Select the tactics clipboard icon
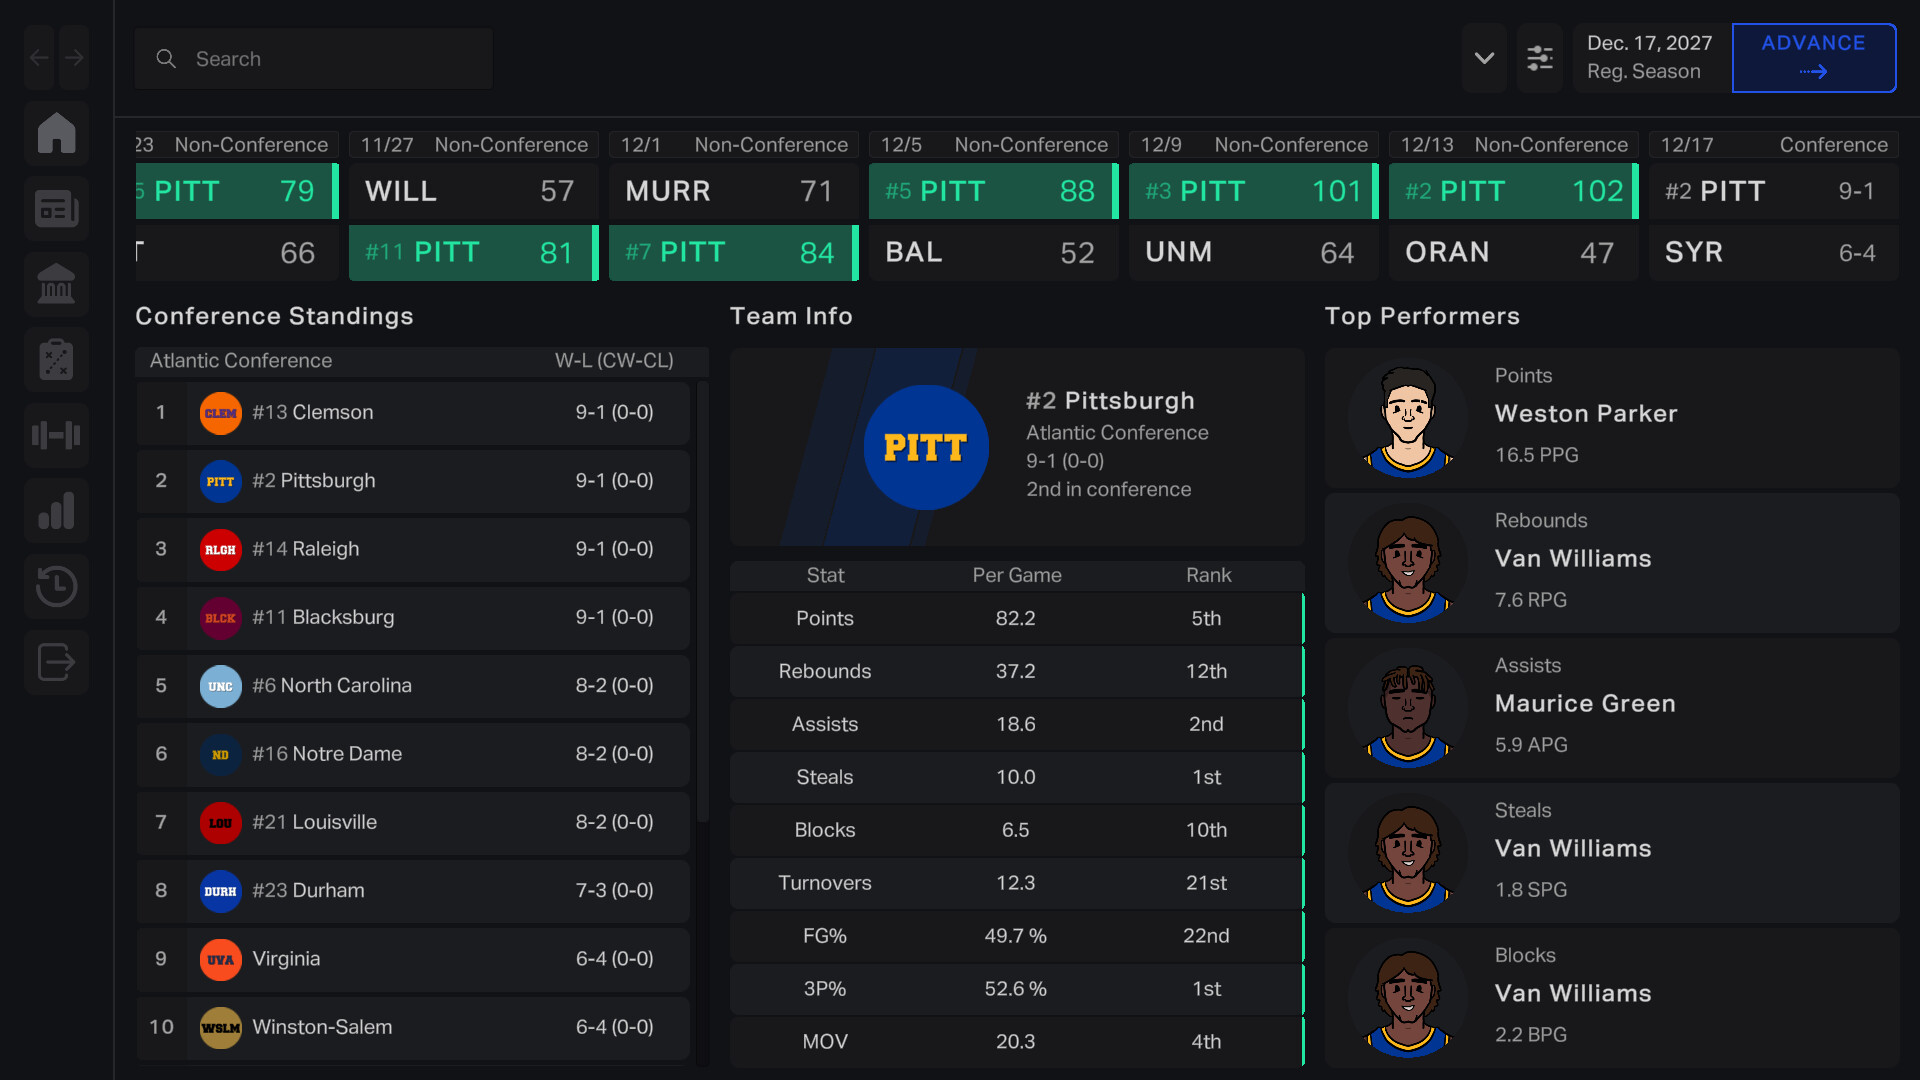 pos(57,359)
